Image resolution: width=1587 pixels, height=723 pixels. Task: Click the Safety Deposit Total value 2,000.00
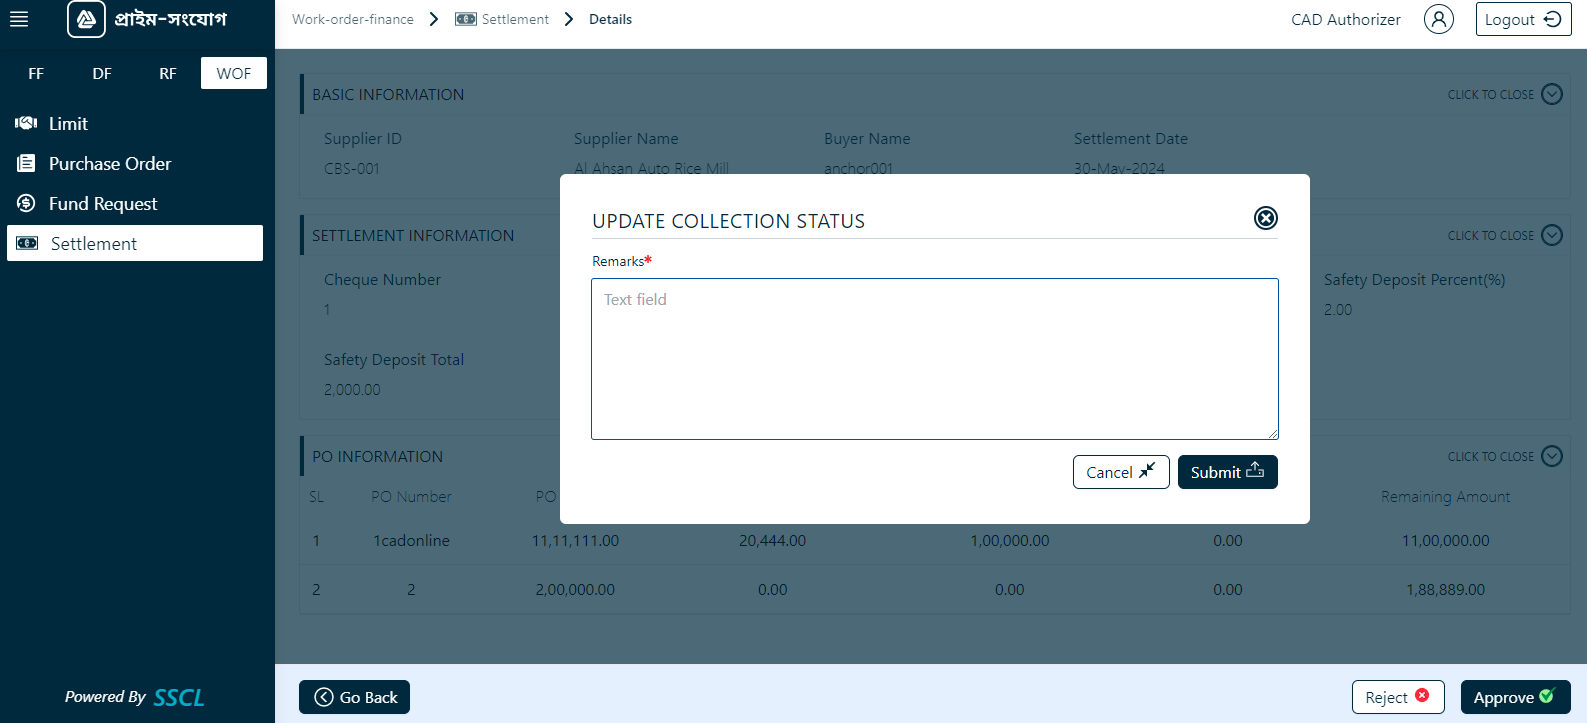click(352, 389)
